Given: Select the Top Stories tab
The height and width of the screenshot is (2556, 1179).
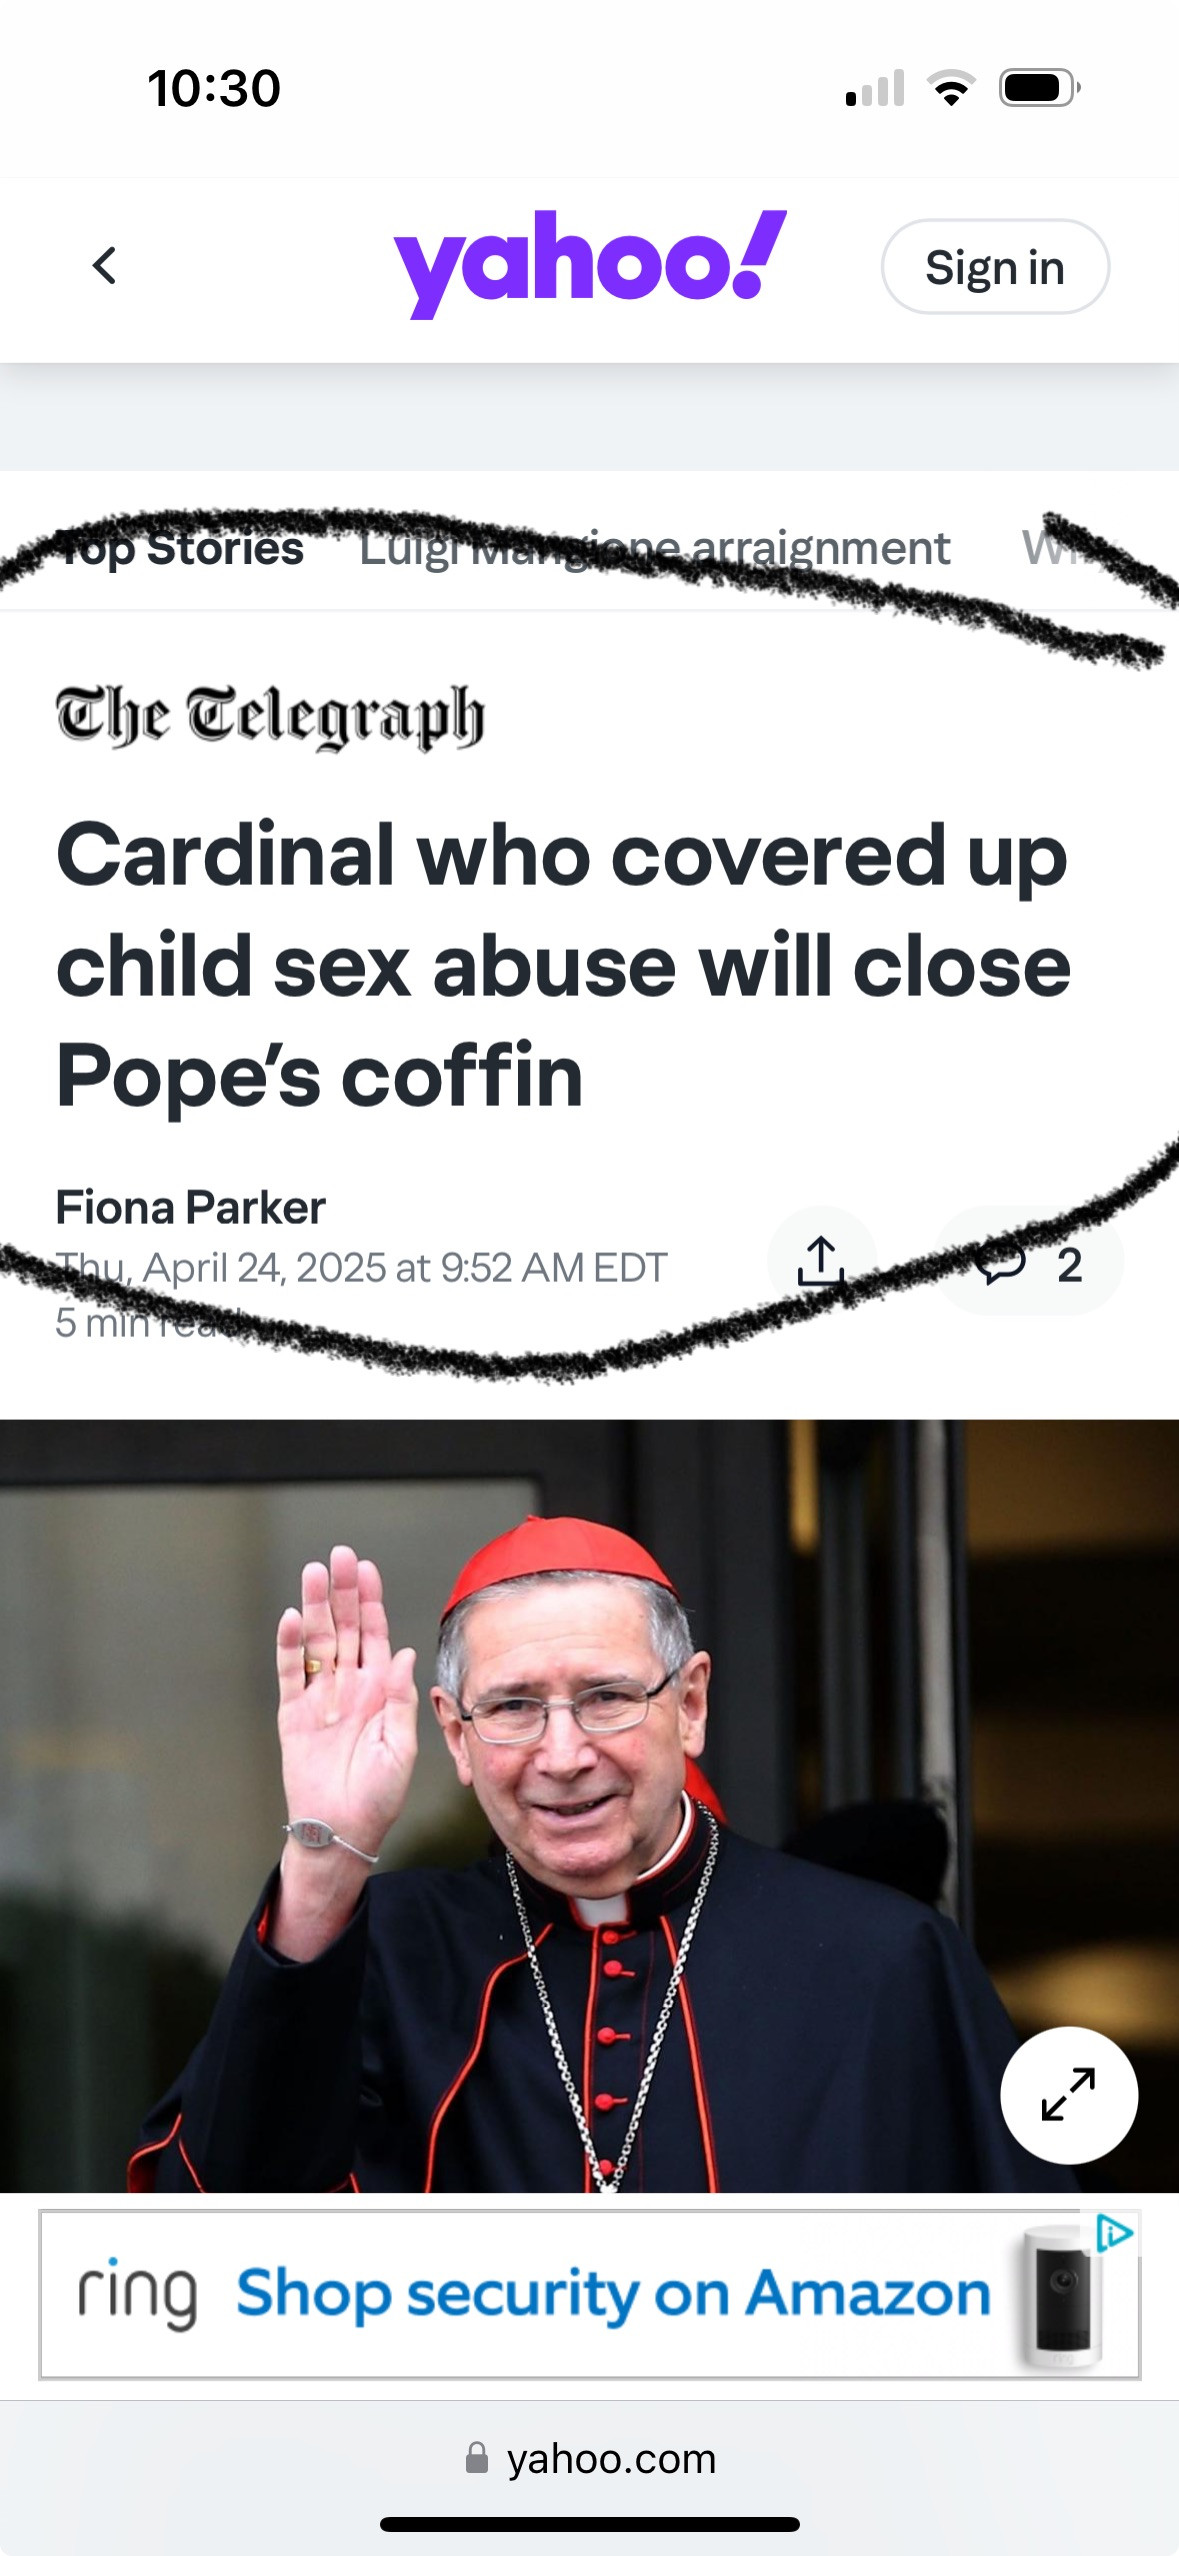Looking at the screenshot, I should point(180,548).
